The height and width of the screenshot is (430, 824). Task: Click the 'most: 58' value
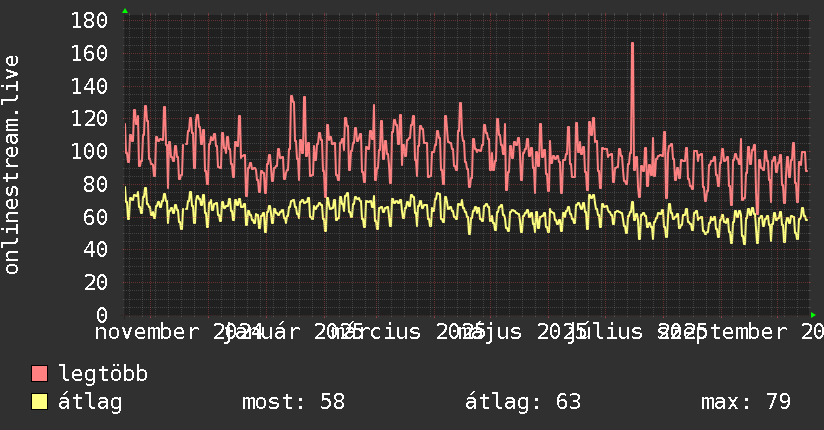(293, 402)
